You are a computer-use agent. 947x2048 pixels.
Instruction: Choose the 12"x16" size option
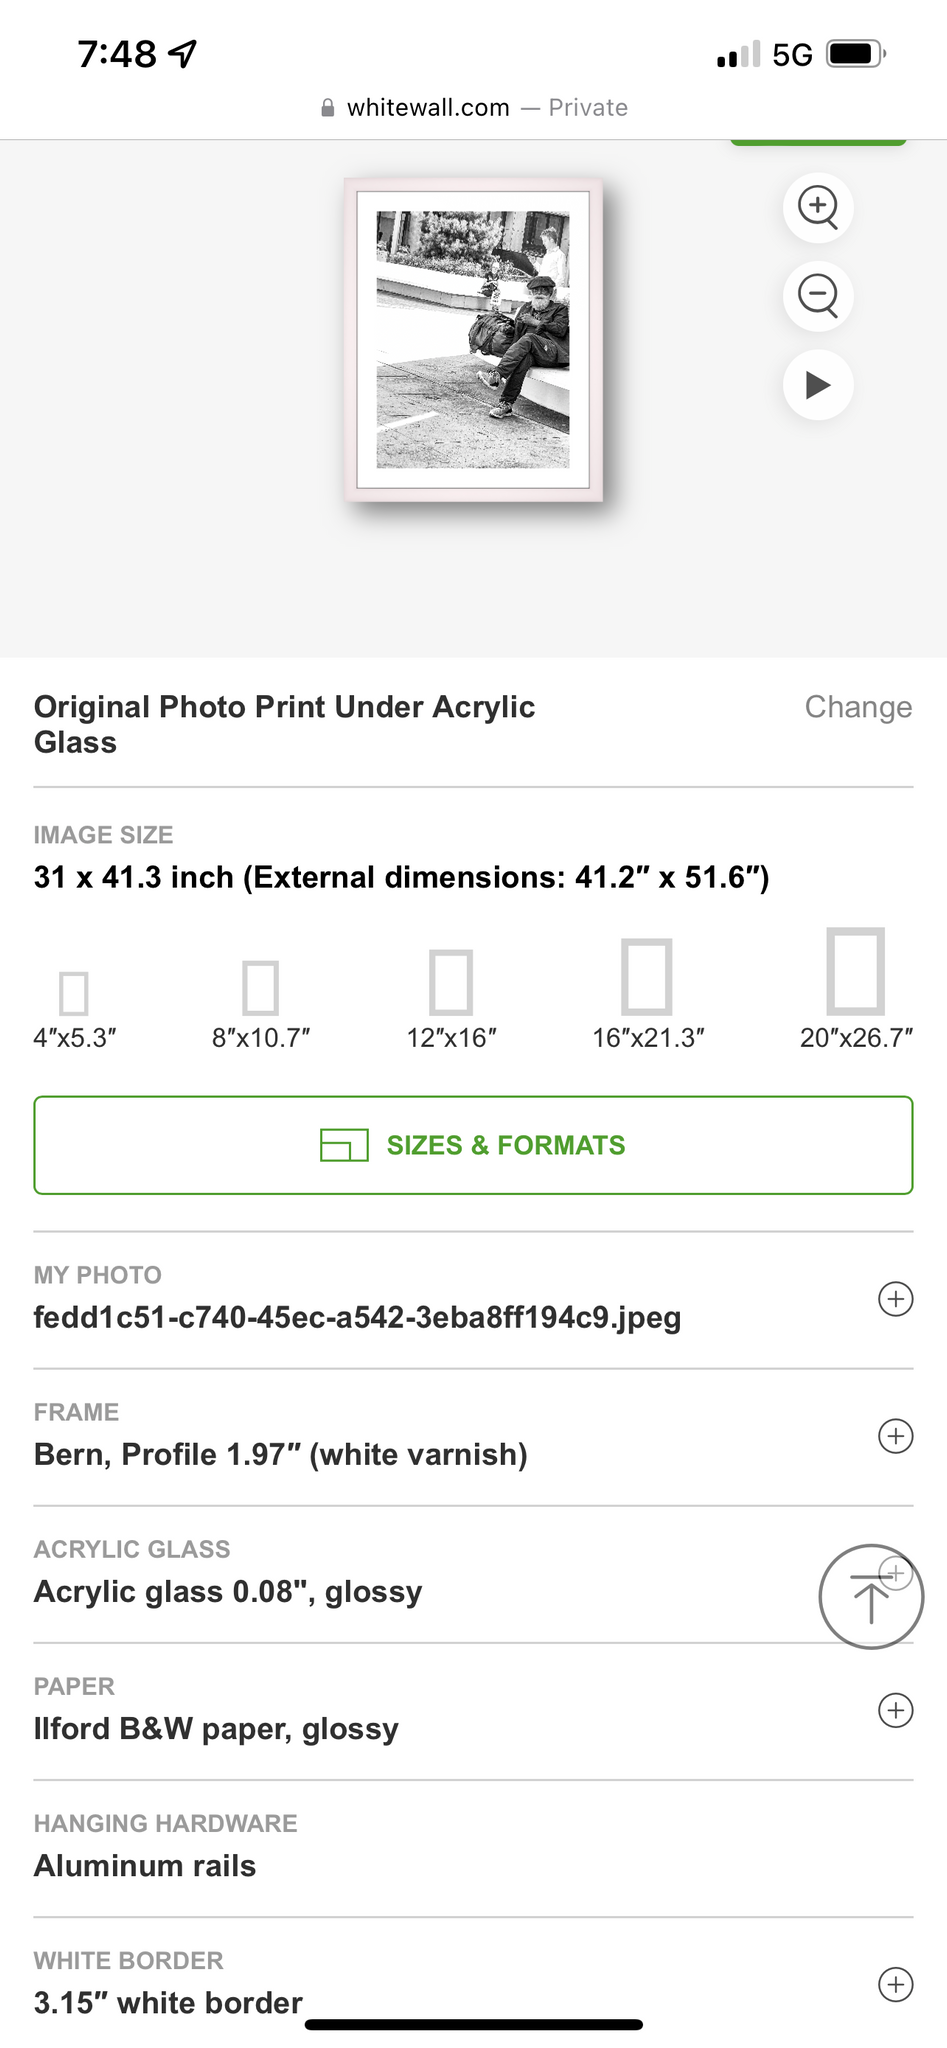[x=451, y=997]
